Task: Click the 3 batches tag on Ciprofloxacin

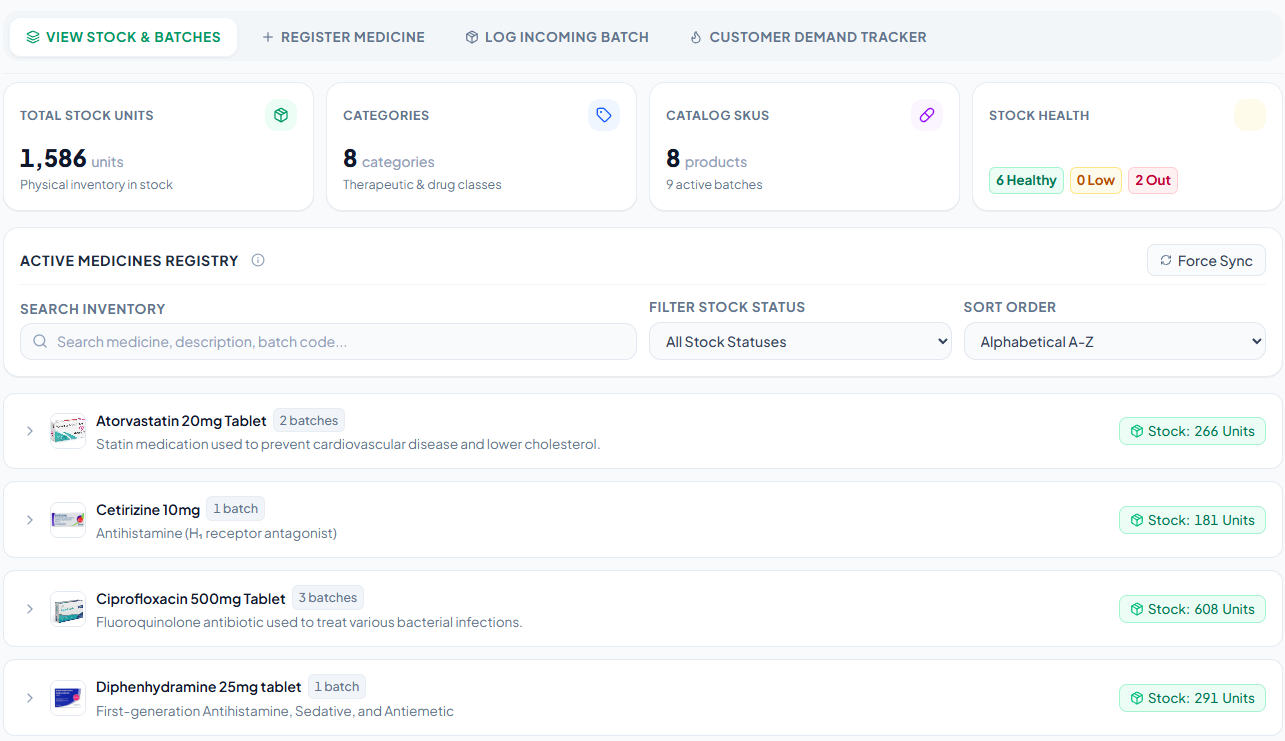Action: click(328, 598)
